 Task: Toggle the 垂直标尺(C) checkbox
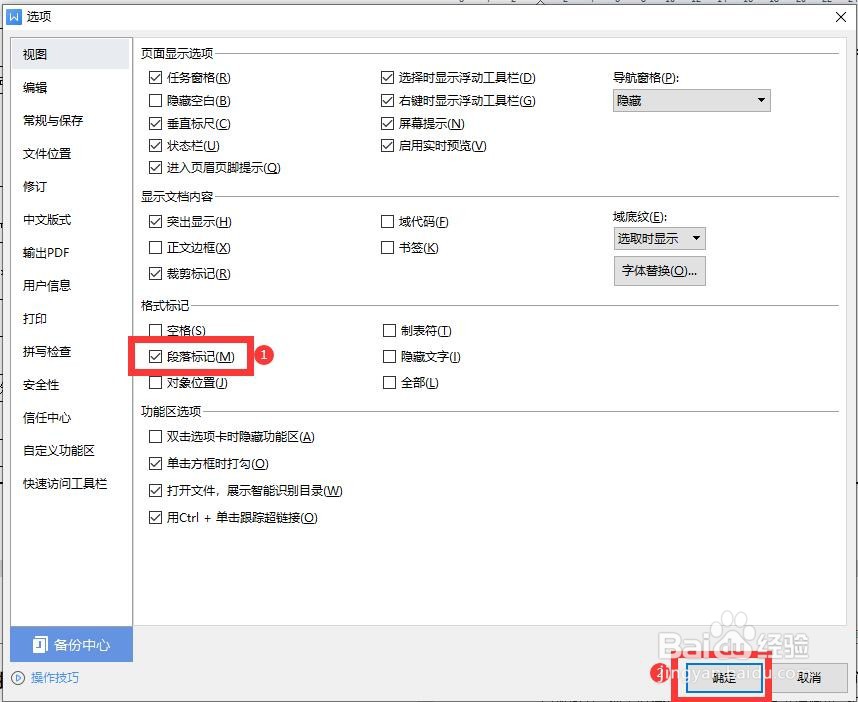[155, 124]
